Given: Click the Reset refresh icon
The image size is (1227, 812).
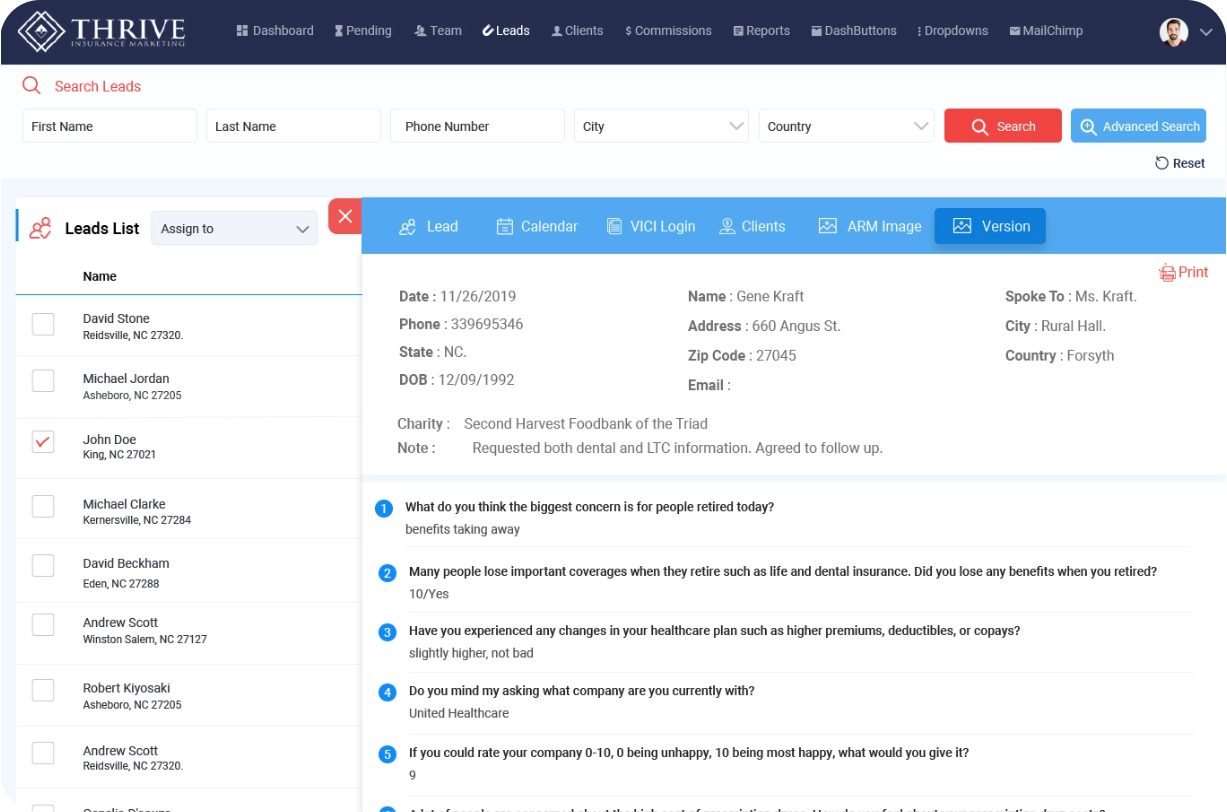Looking at the screenshot, I should 1162,163.
